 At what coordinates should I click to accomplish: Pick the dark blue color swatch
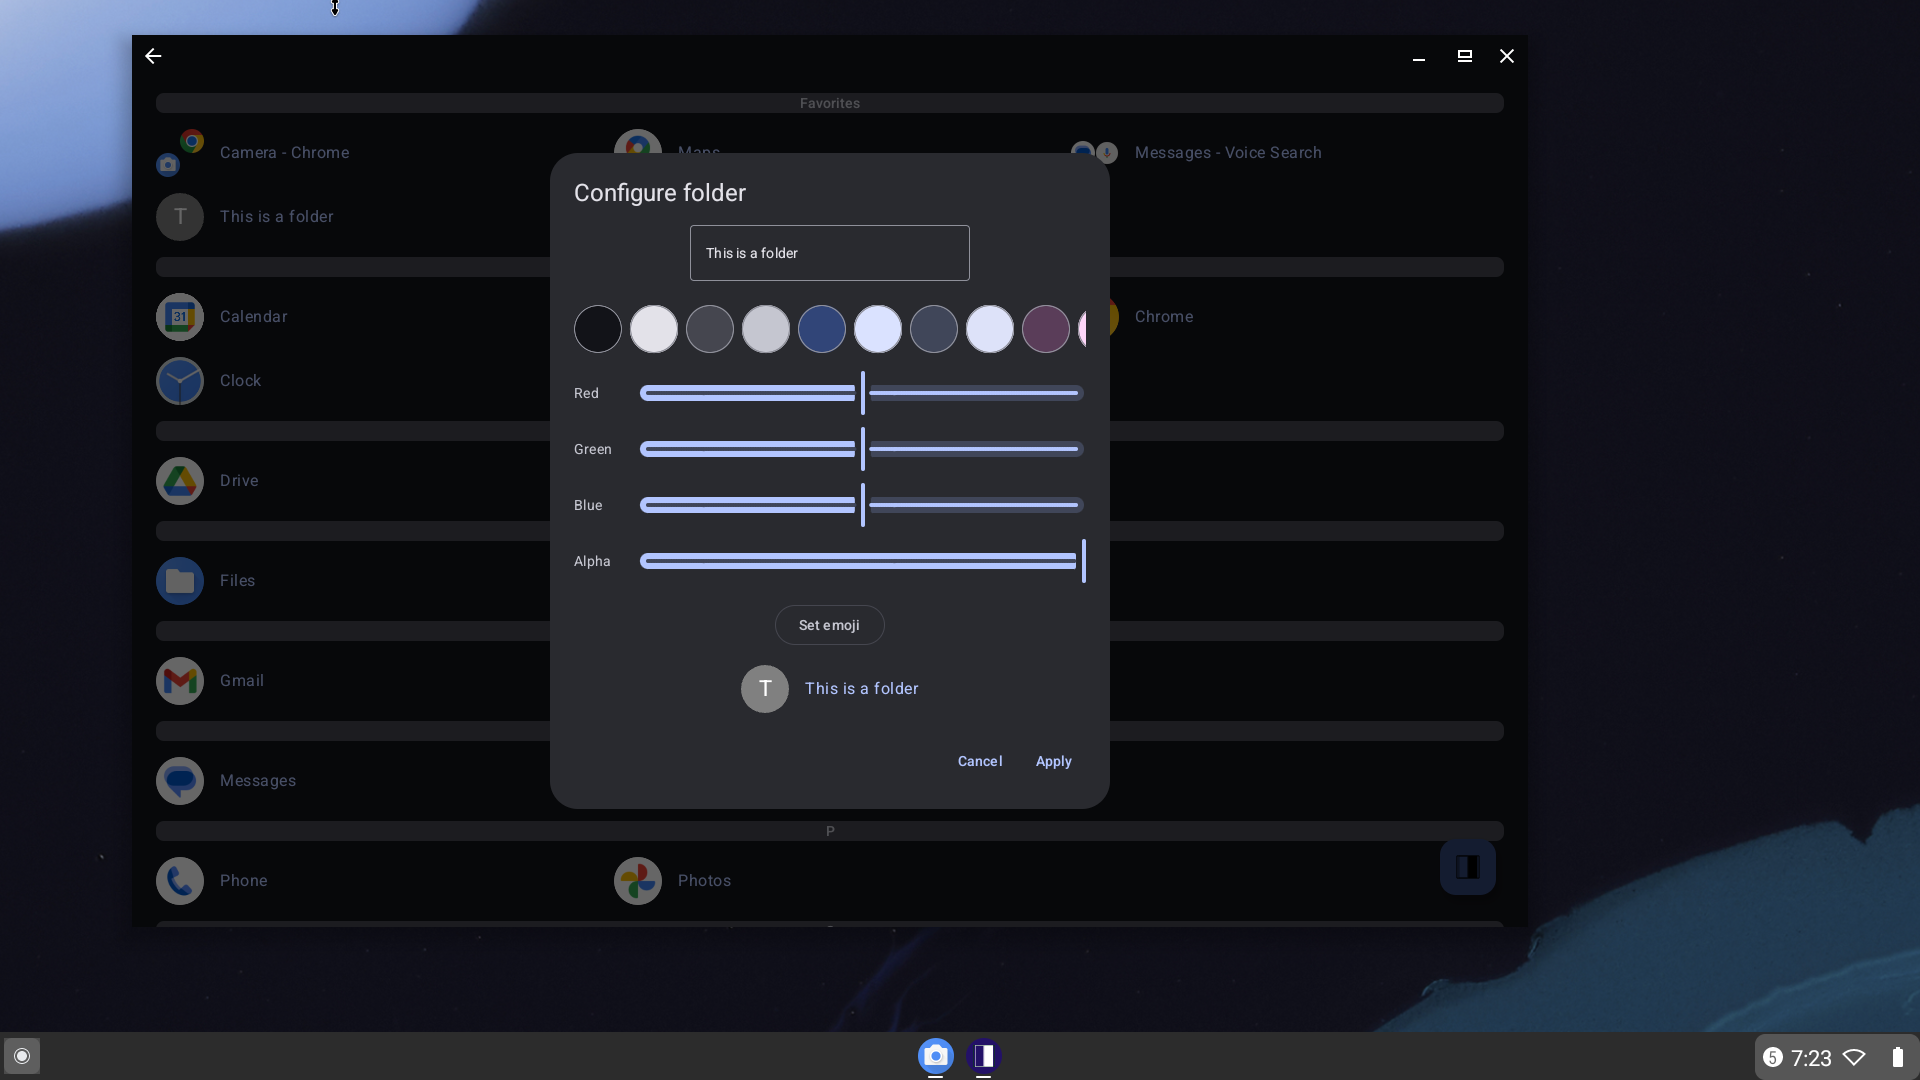click(x=822, y=329)
